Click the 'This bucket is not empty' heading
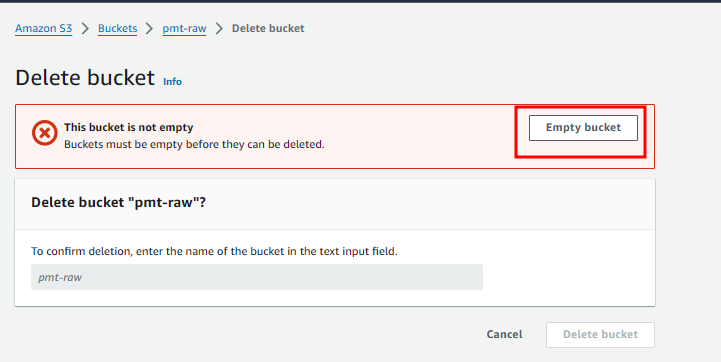Image resolution: width=721 pixels, height=362 pixels. pyautogui.click(x=129, y=127)
